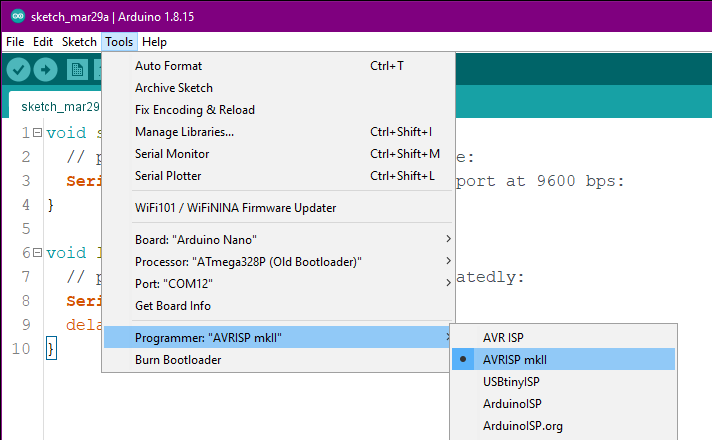Collapse the setup function fold marker
The image size is (712, 440).
click(36, 133)
